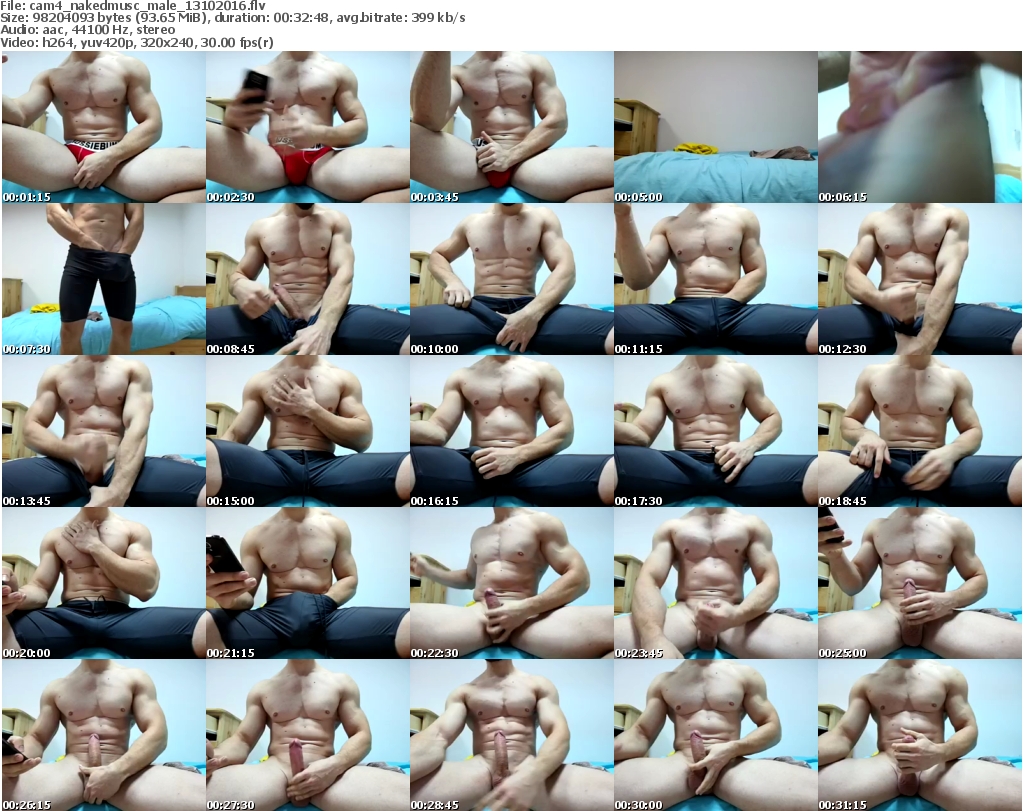Click the 00:15:00 frame
The image size is (1024, 811).
306,431
